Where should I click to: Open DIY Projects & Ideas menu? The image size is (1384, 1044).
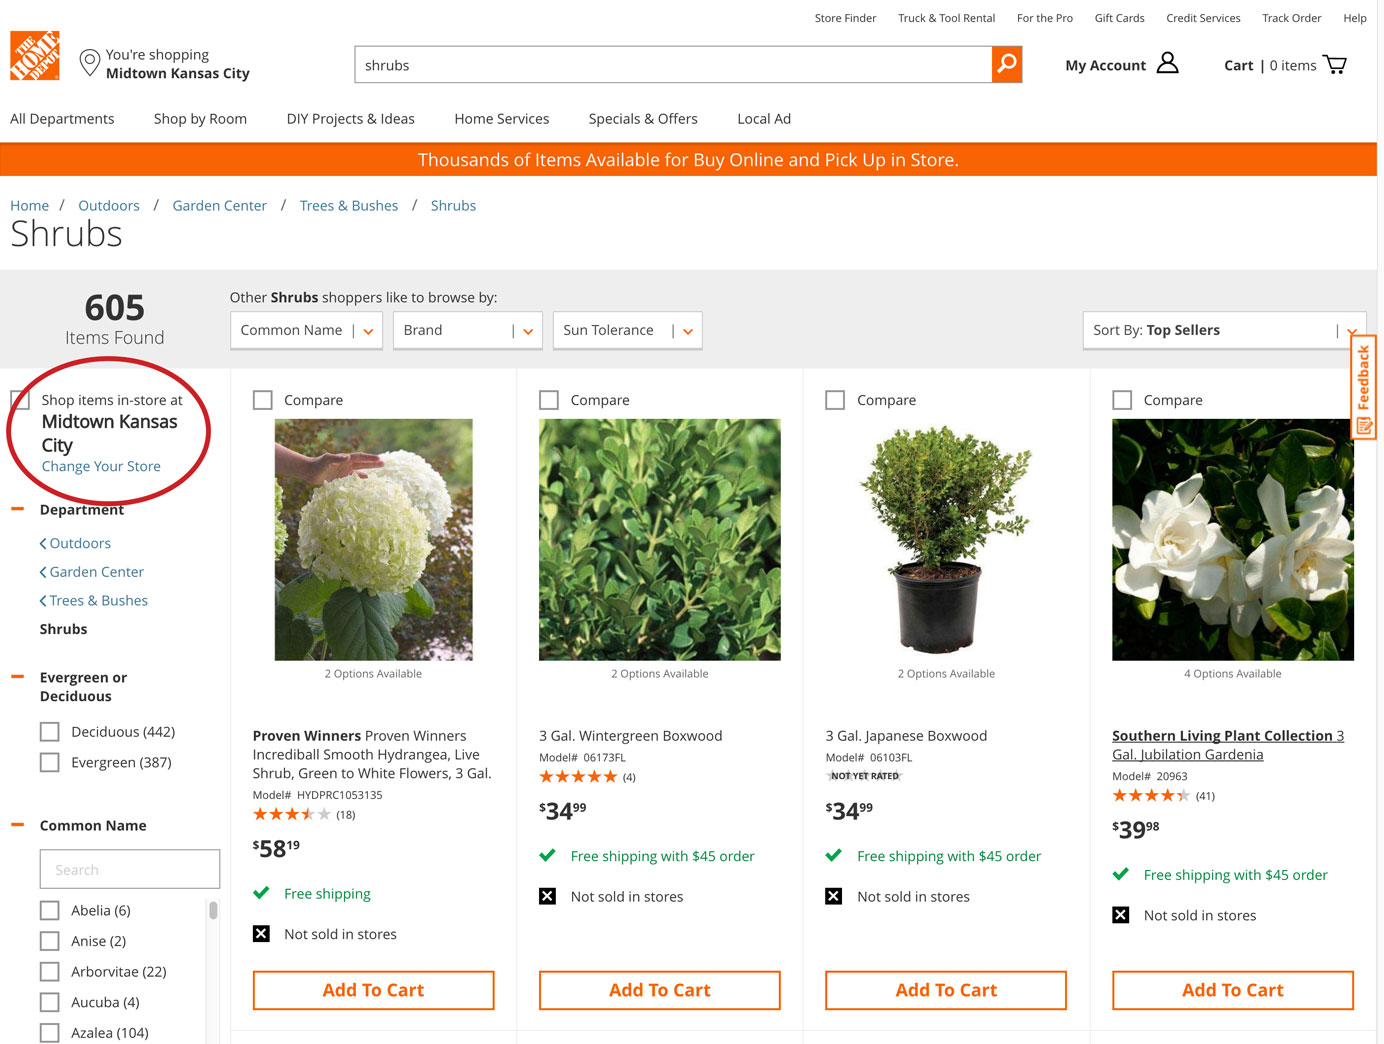[351, 118]
